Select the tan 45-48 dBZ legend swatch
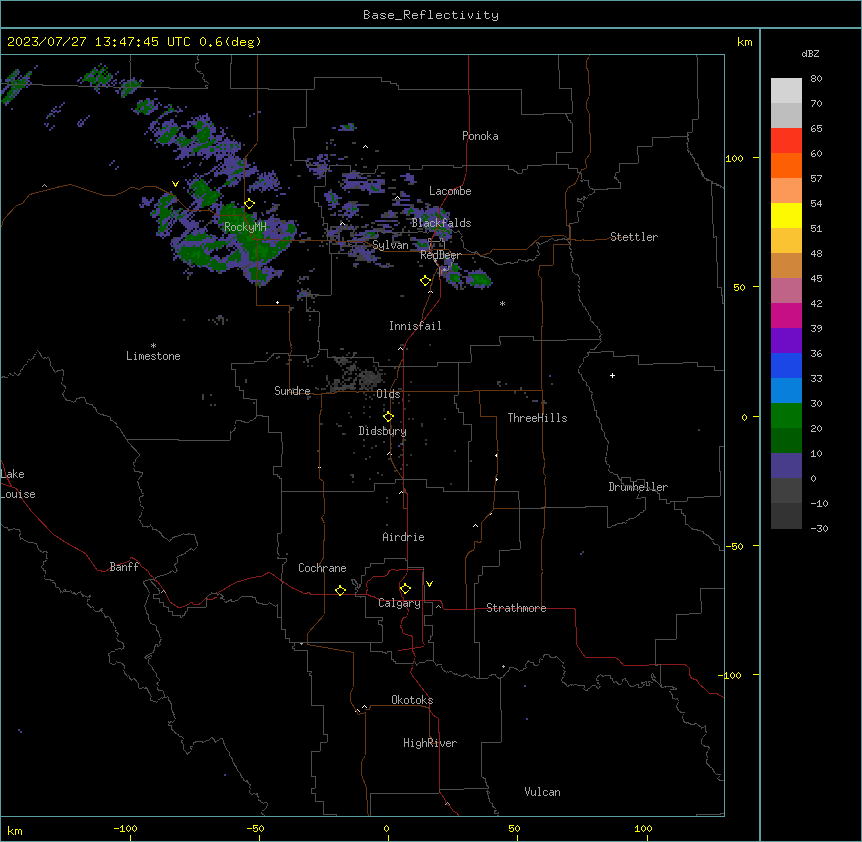862x842 pixels. tap(786, 265)
